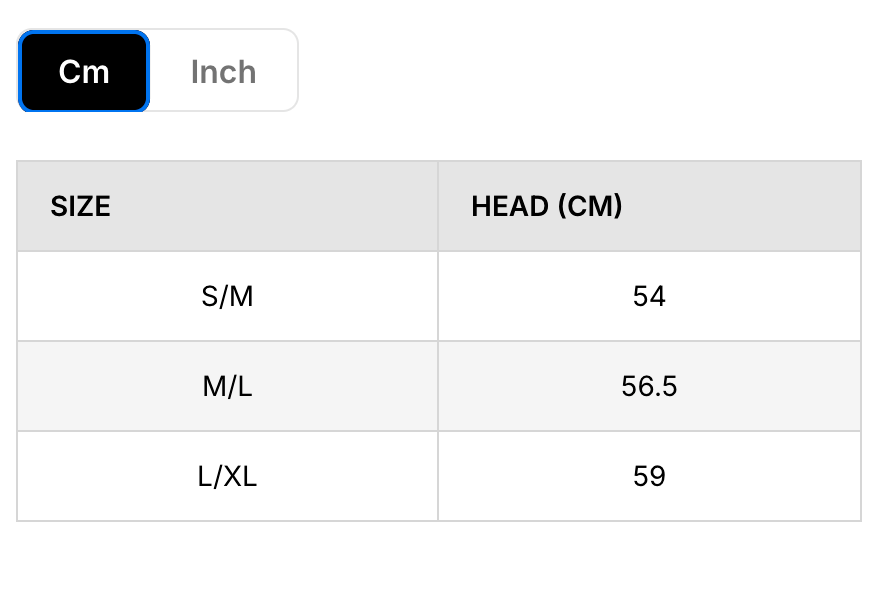This screenshot has height=604, width=884.
Task: Click the word SIZE in table header
Action: coord(81,206)
